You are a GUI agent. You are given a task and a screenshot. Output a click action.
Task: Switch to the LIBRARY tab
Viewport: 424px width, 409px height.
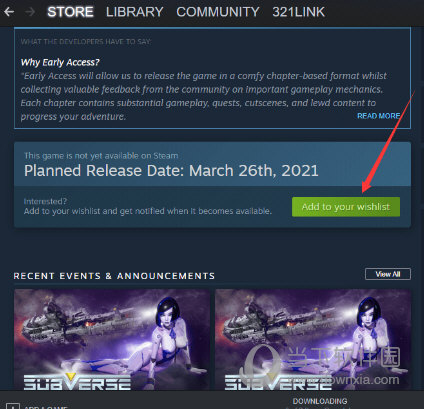(135, 12)
